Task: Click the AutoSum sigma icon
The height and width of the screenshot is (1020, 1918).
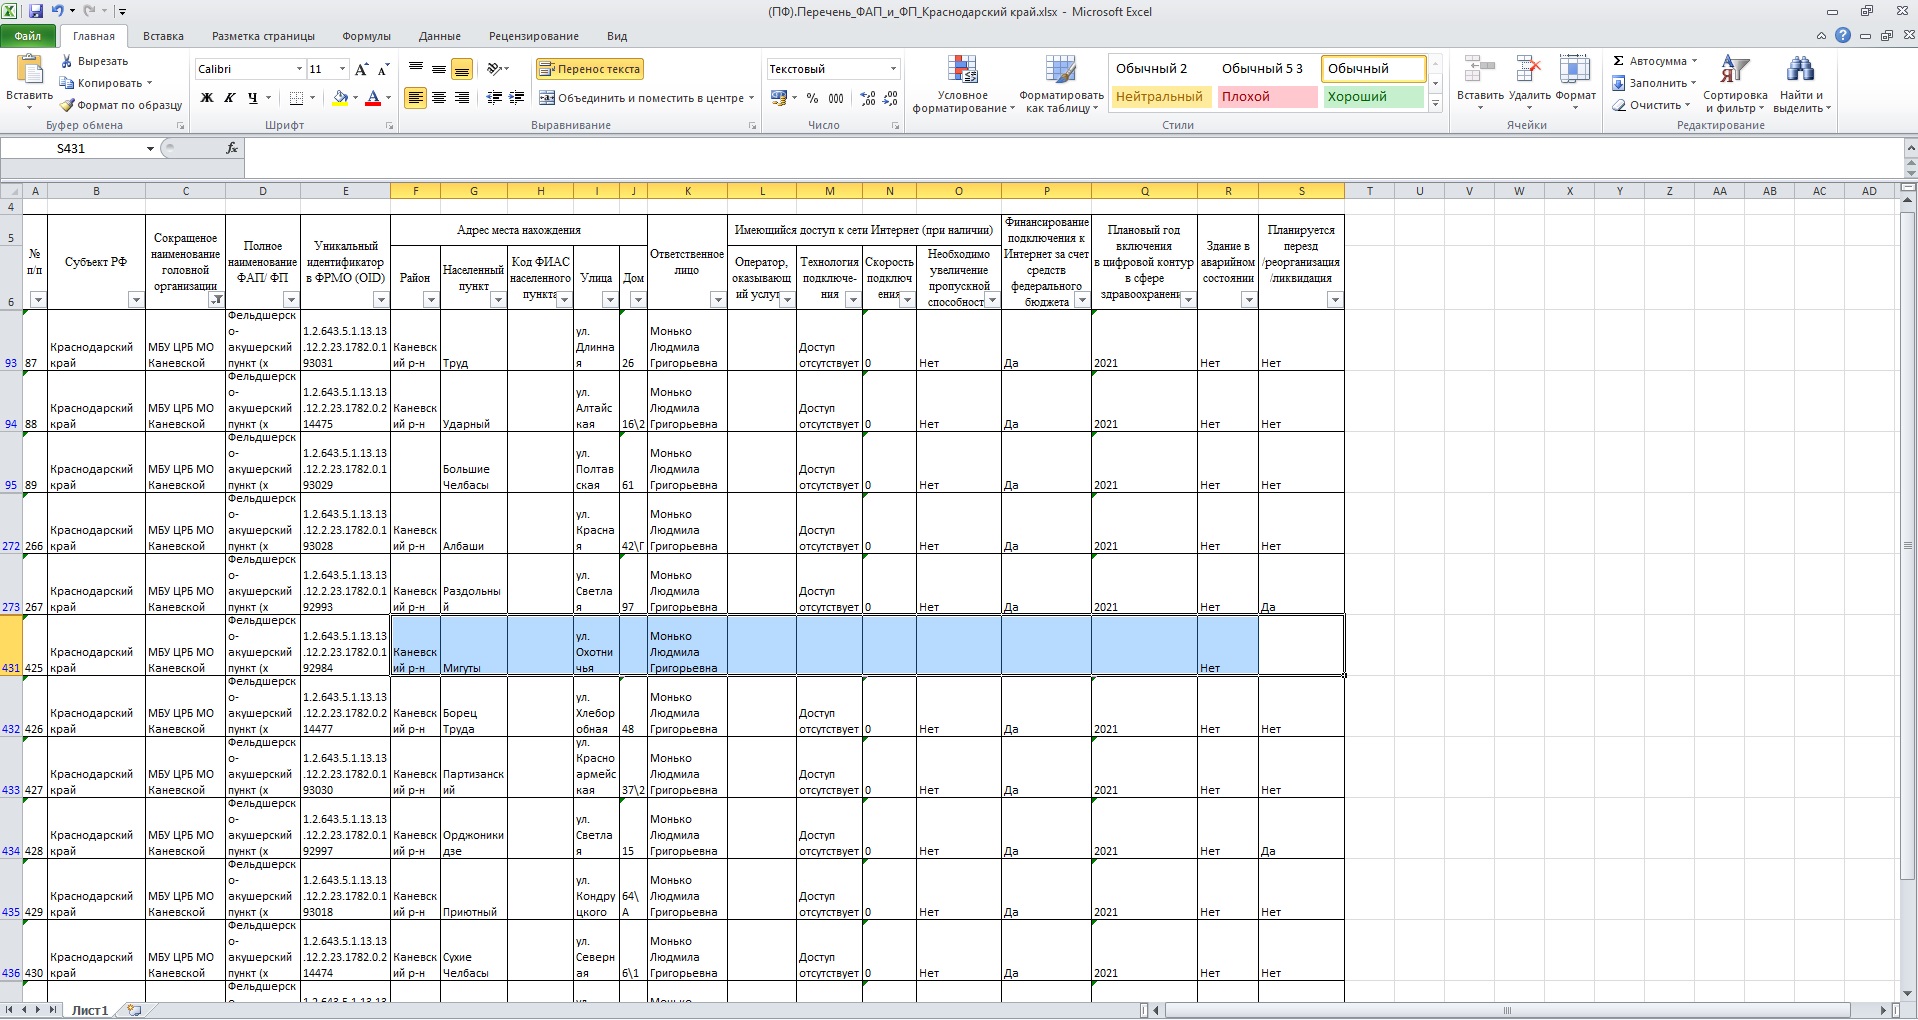Action: coord(1619,61)
